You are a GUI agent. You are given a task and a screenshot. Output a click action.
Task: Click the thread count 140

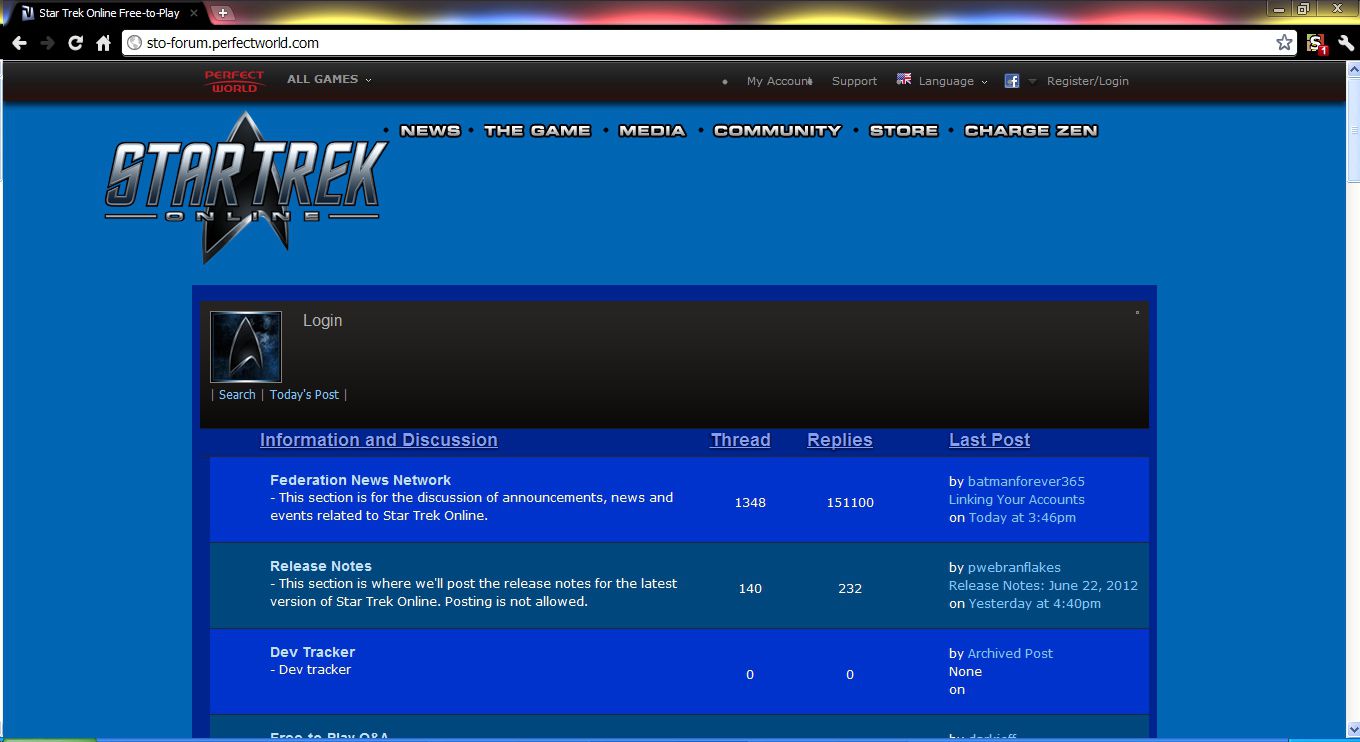[x=750, y=588]
